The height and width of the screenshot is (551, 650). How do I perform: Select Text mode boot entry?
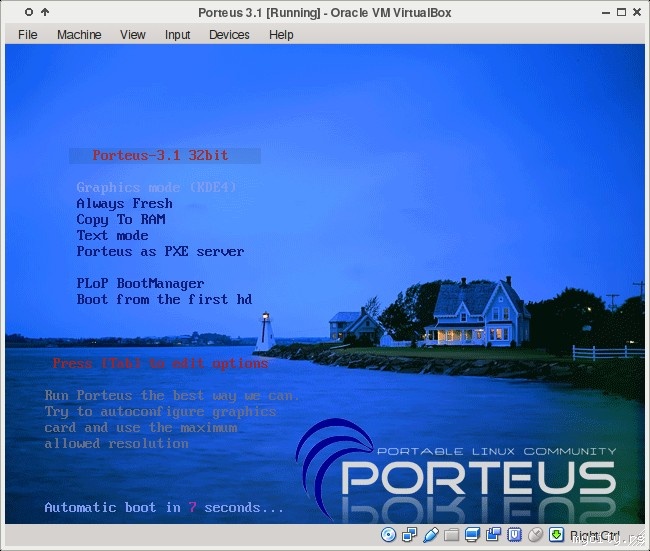coord(112,235)
